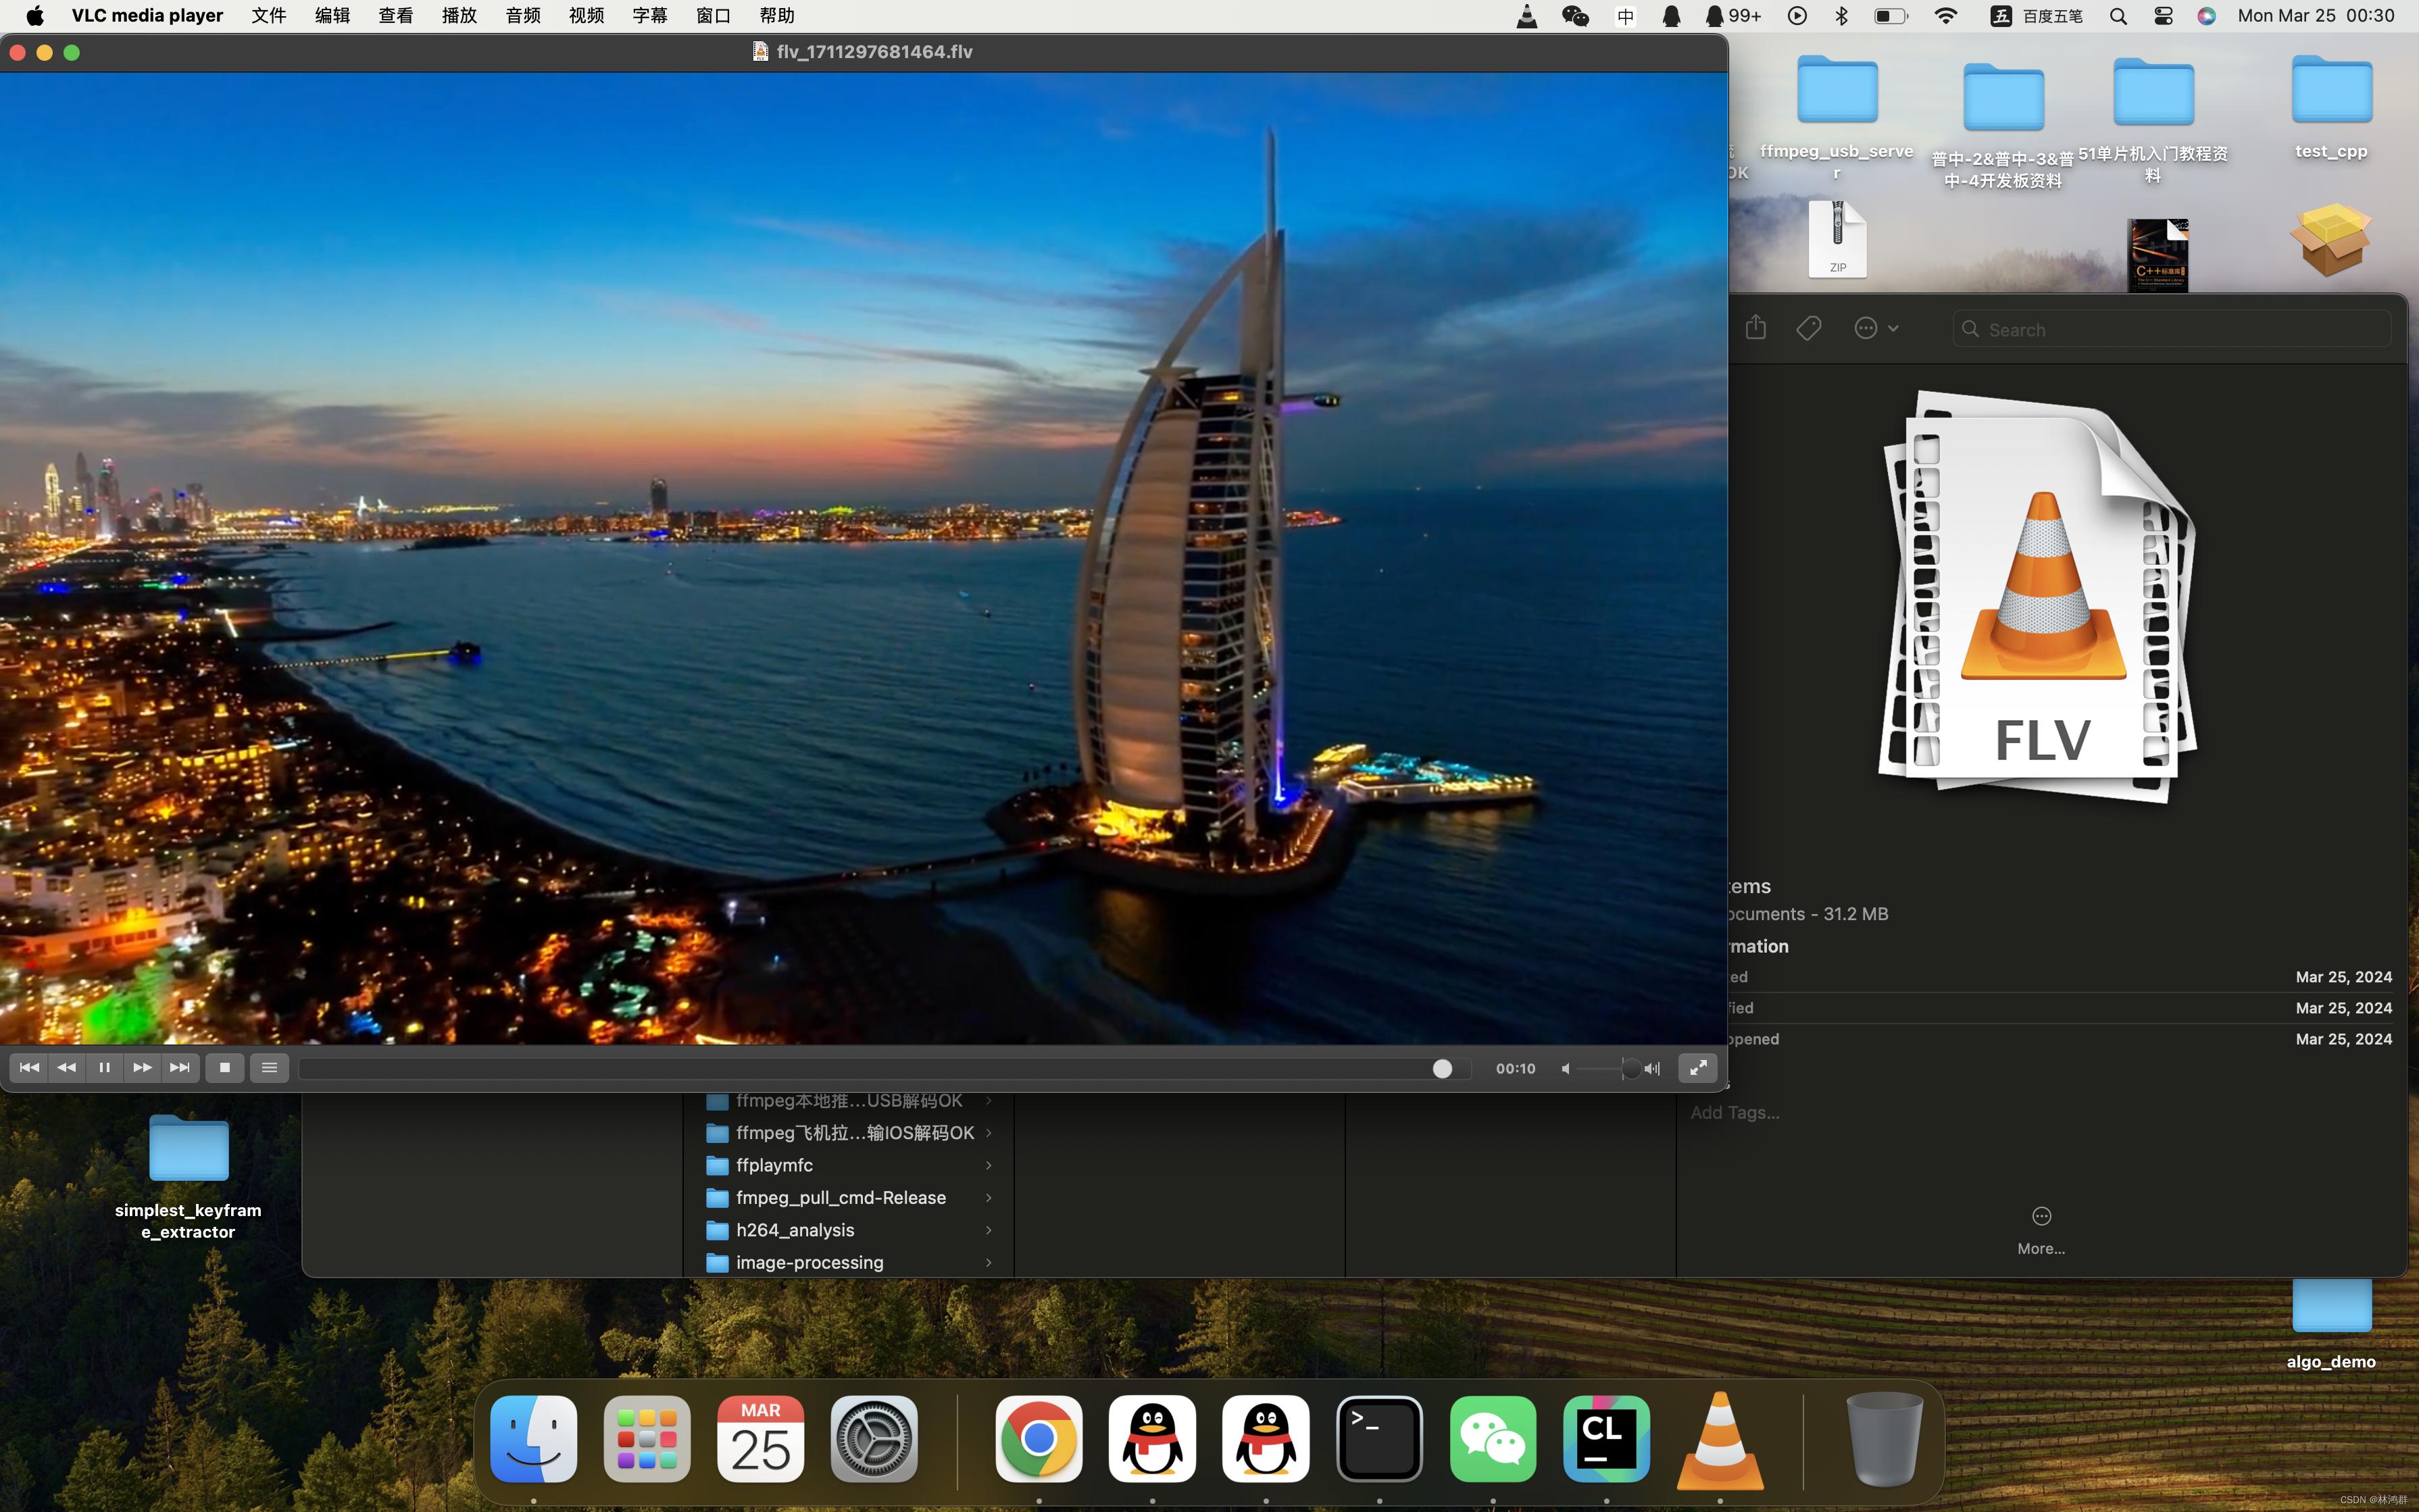Open CLion from the Dock
Viewport: 2419px width, 1512px height.
click(x=1606, y=1438)
